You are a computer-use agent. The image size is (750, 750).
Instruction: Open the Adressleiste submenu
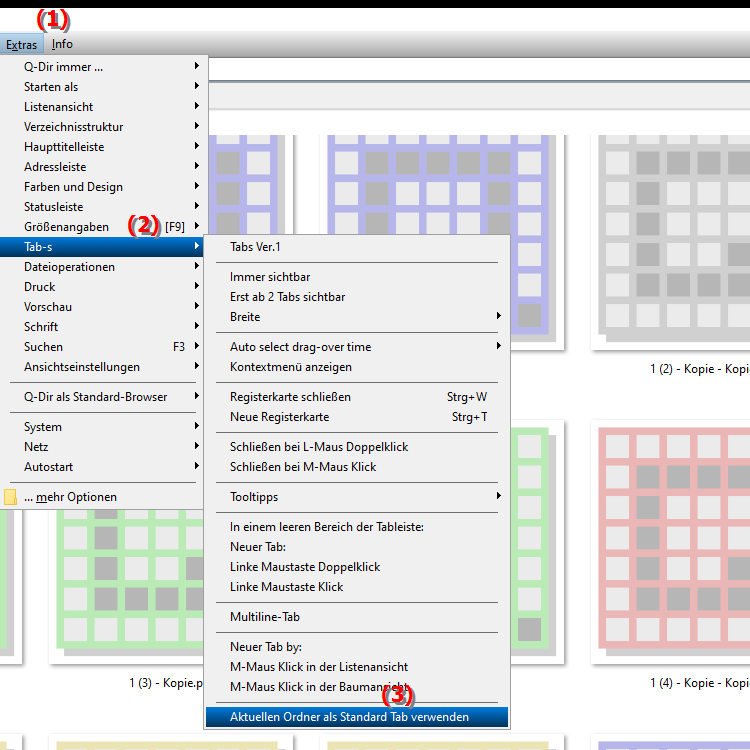pyautogui.click(x=103, y=167)
